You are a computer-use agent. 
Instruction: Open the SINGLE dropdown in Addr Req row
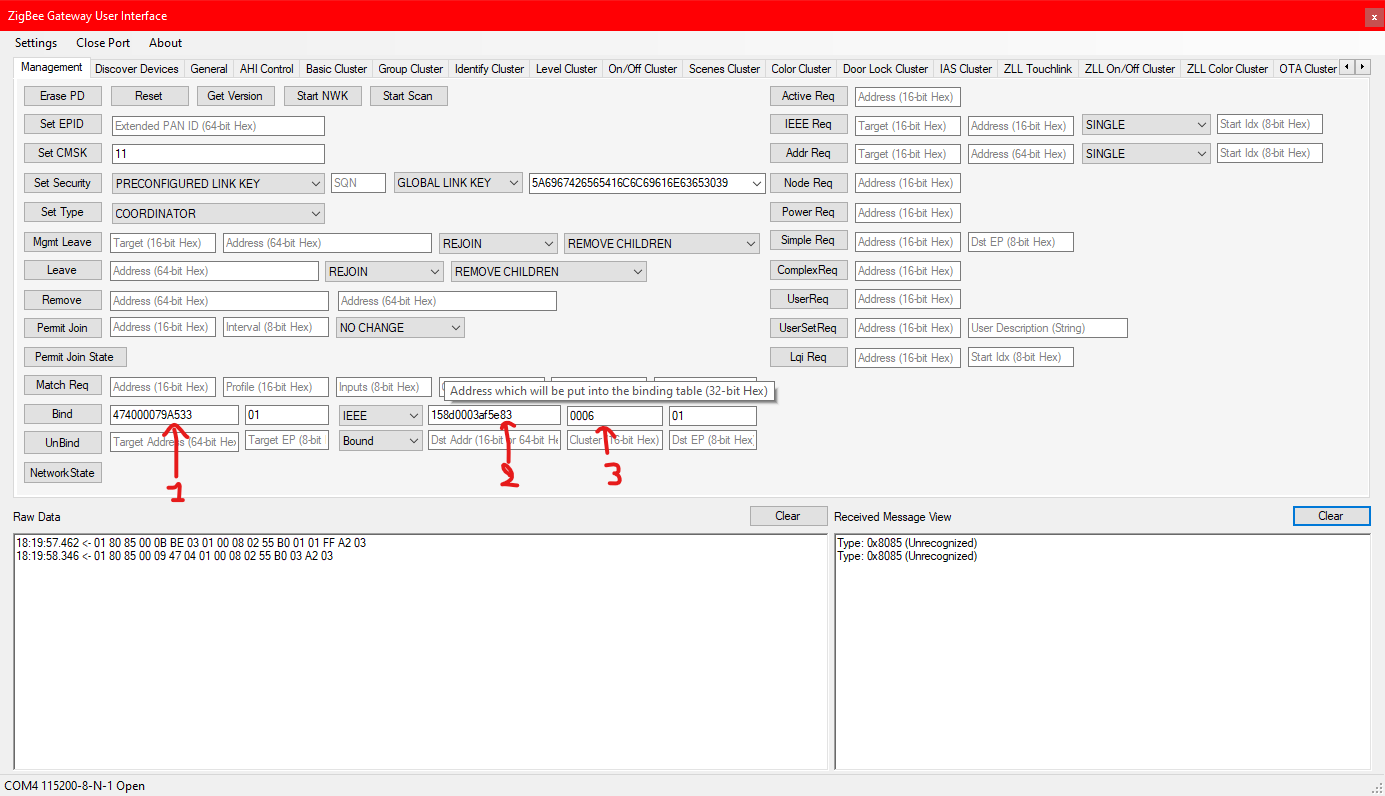[x=1201, y=154]
